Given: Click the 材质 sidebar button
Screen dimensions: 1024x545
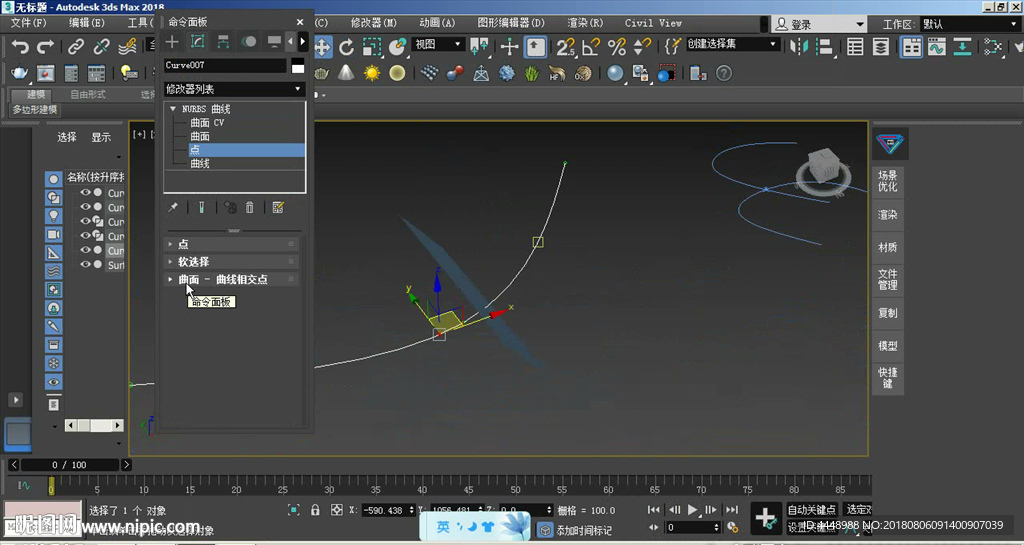Looking at the screenshot, I should (888, 247).
